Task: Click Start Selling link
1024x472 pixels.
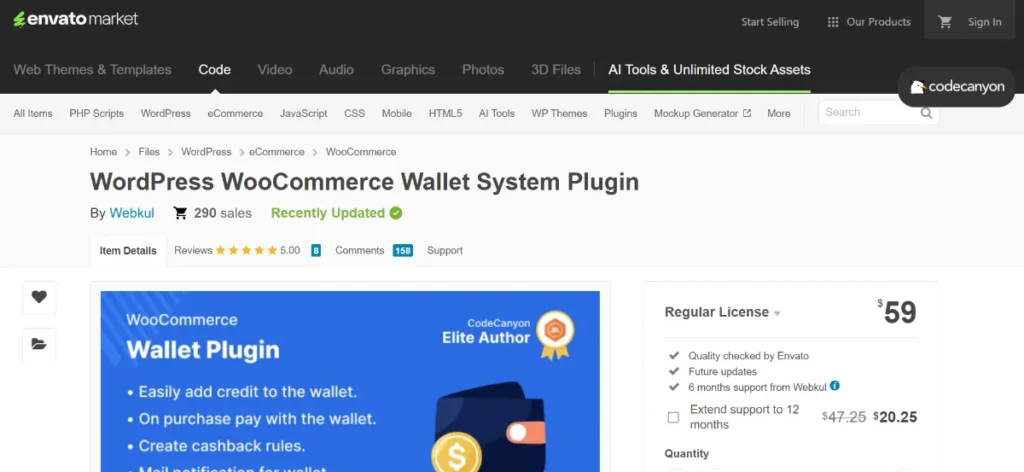Action: tap(770, 22)
